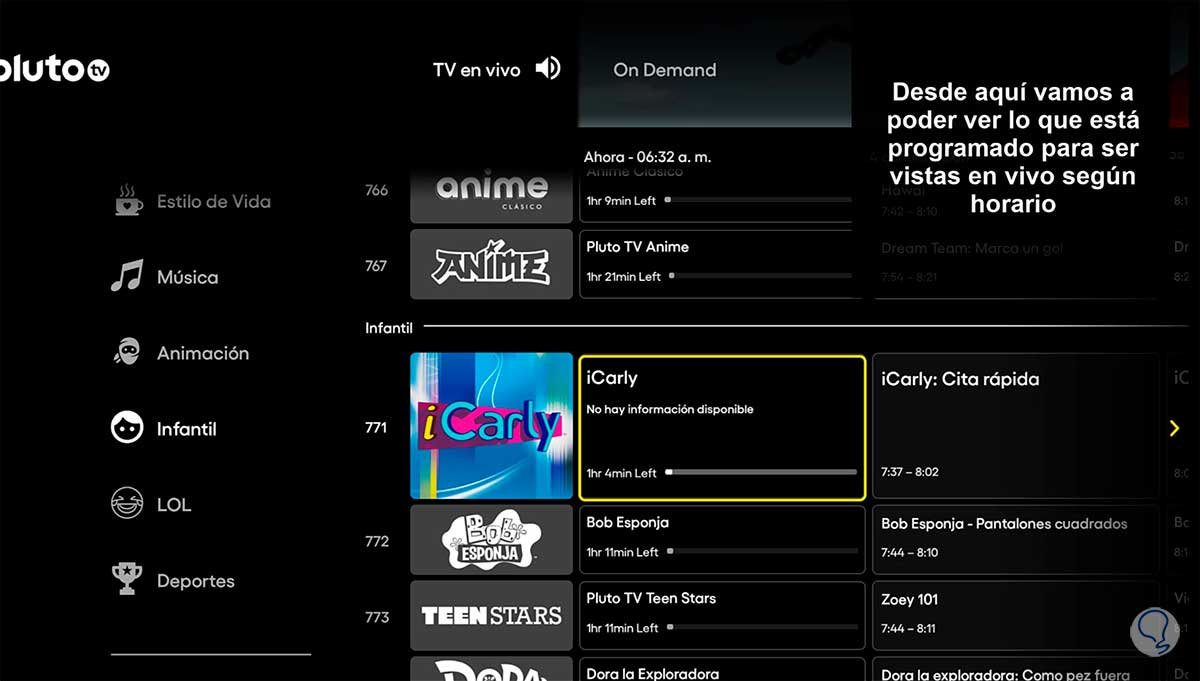Image resolution: width=1200 pixels, height=681 pixels.
Task: Mute audio with the speaker icon
Action: (548, 68)
